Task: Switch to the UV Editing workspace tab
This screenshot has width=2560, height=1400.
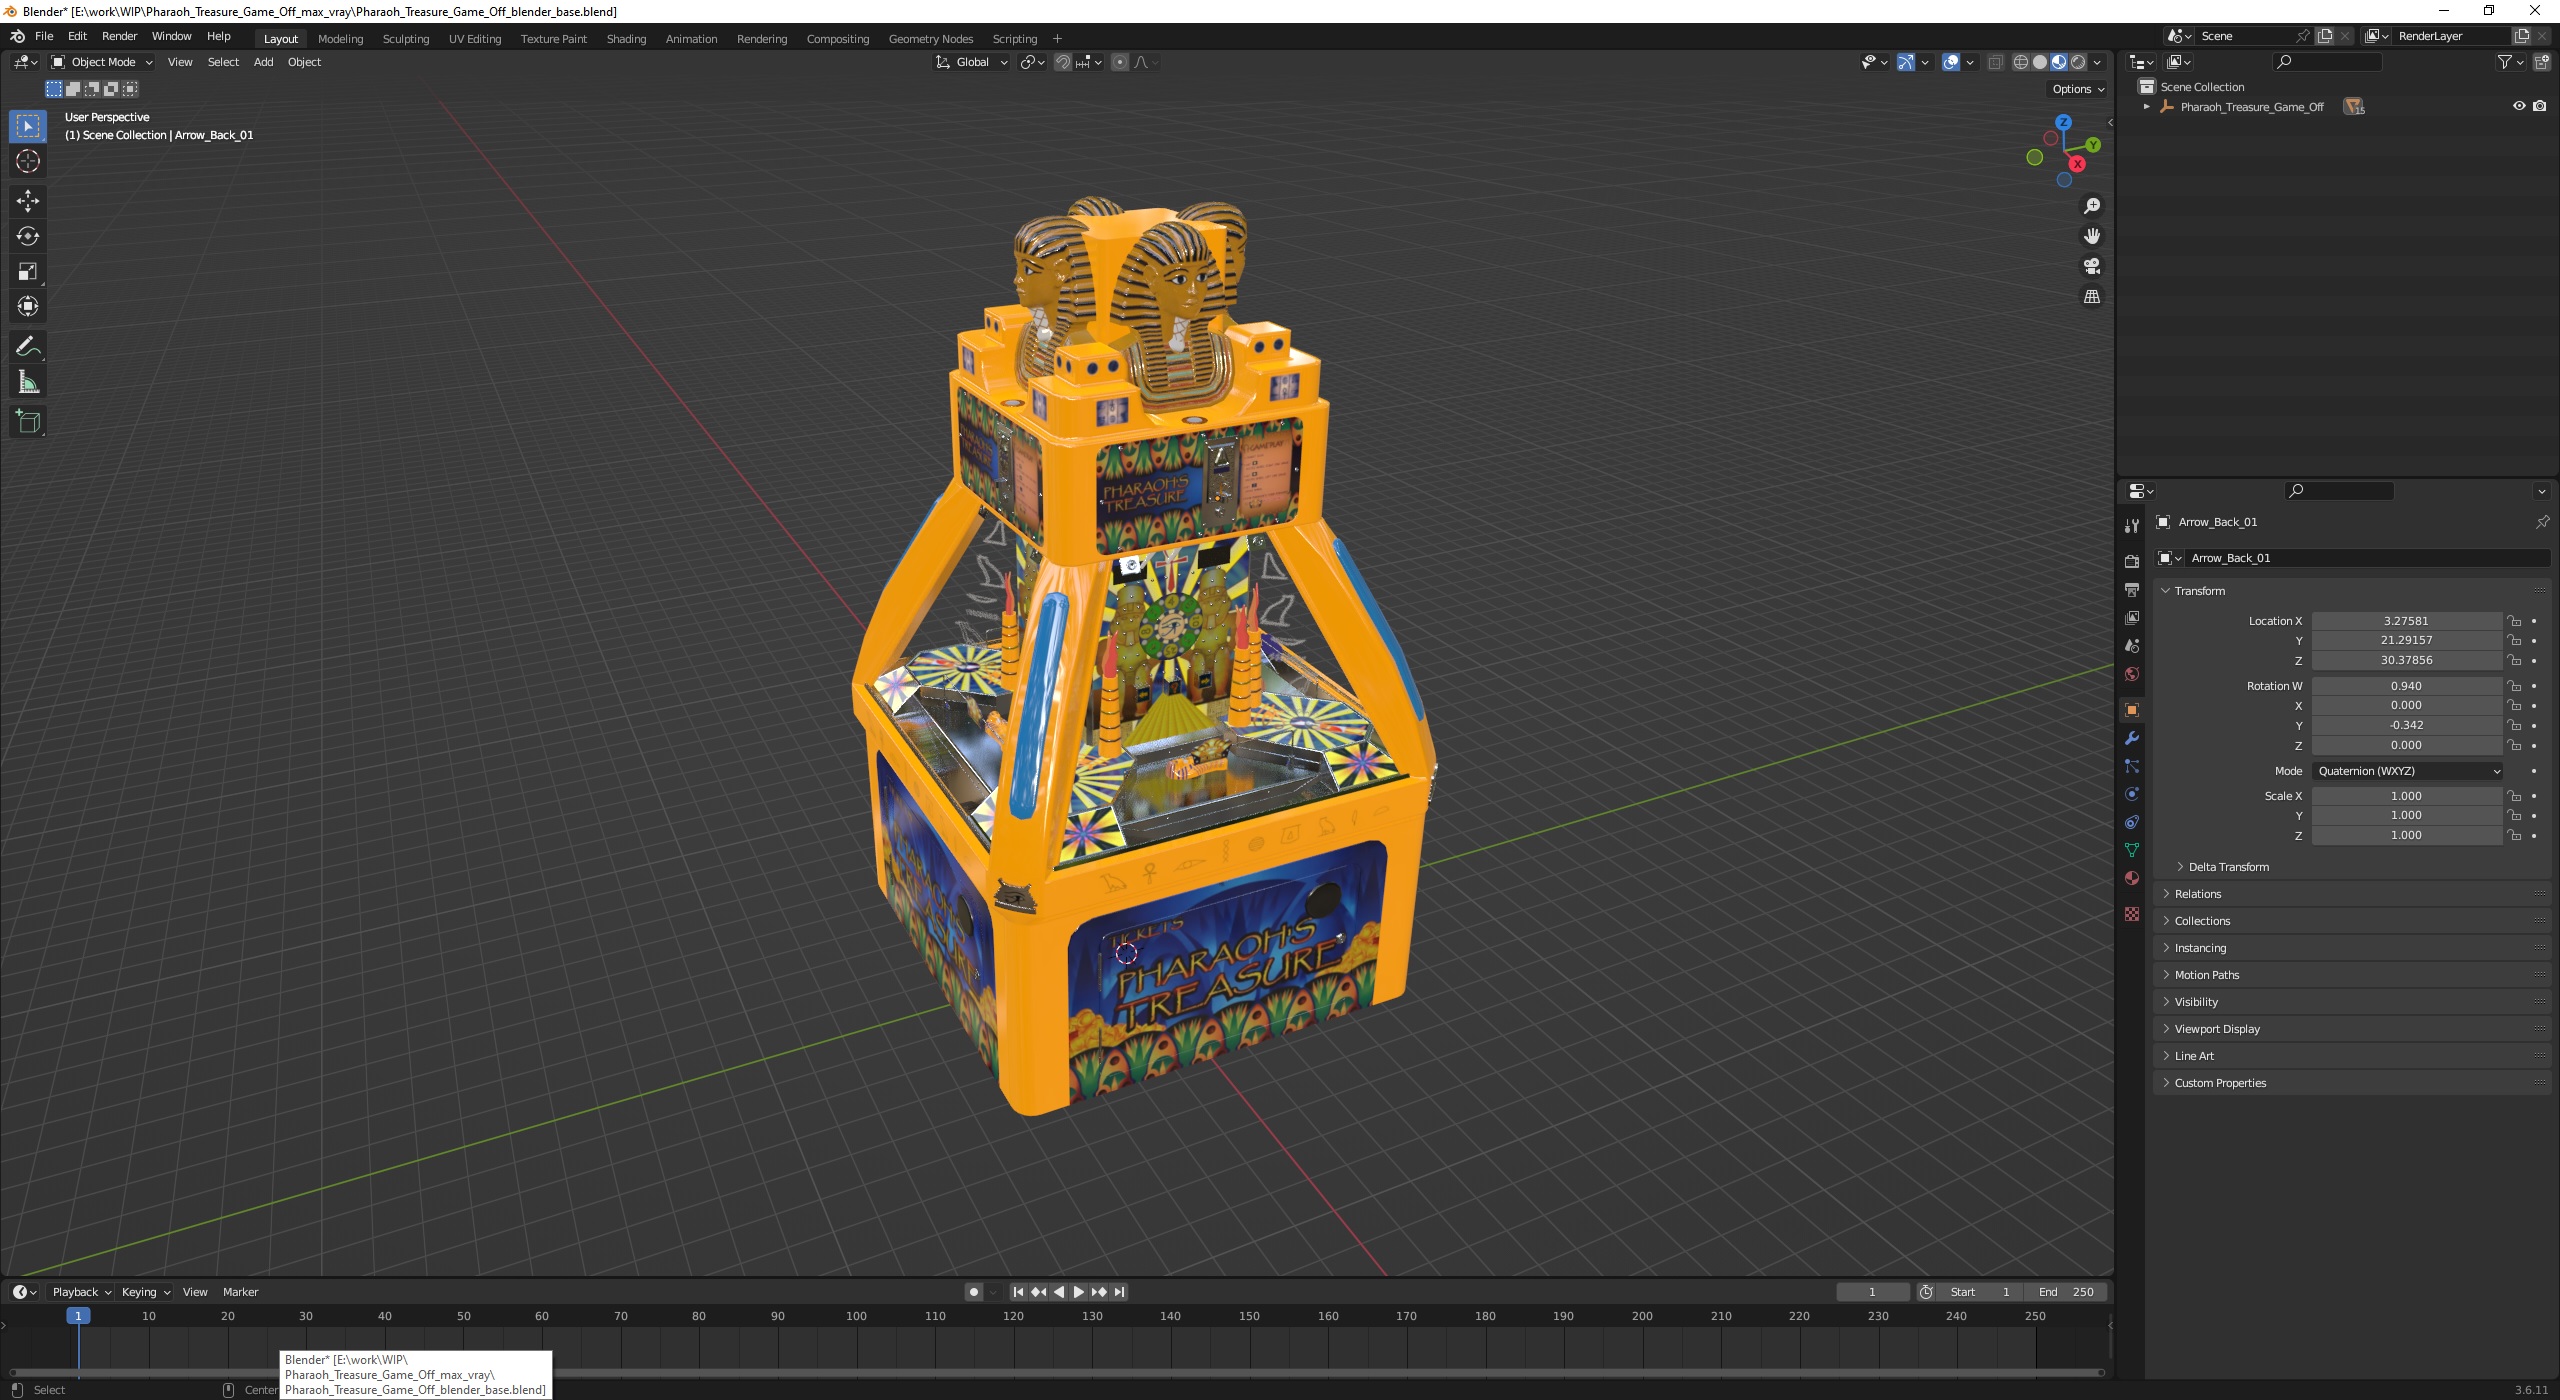Action: [474, 39]
